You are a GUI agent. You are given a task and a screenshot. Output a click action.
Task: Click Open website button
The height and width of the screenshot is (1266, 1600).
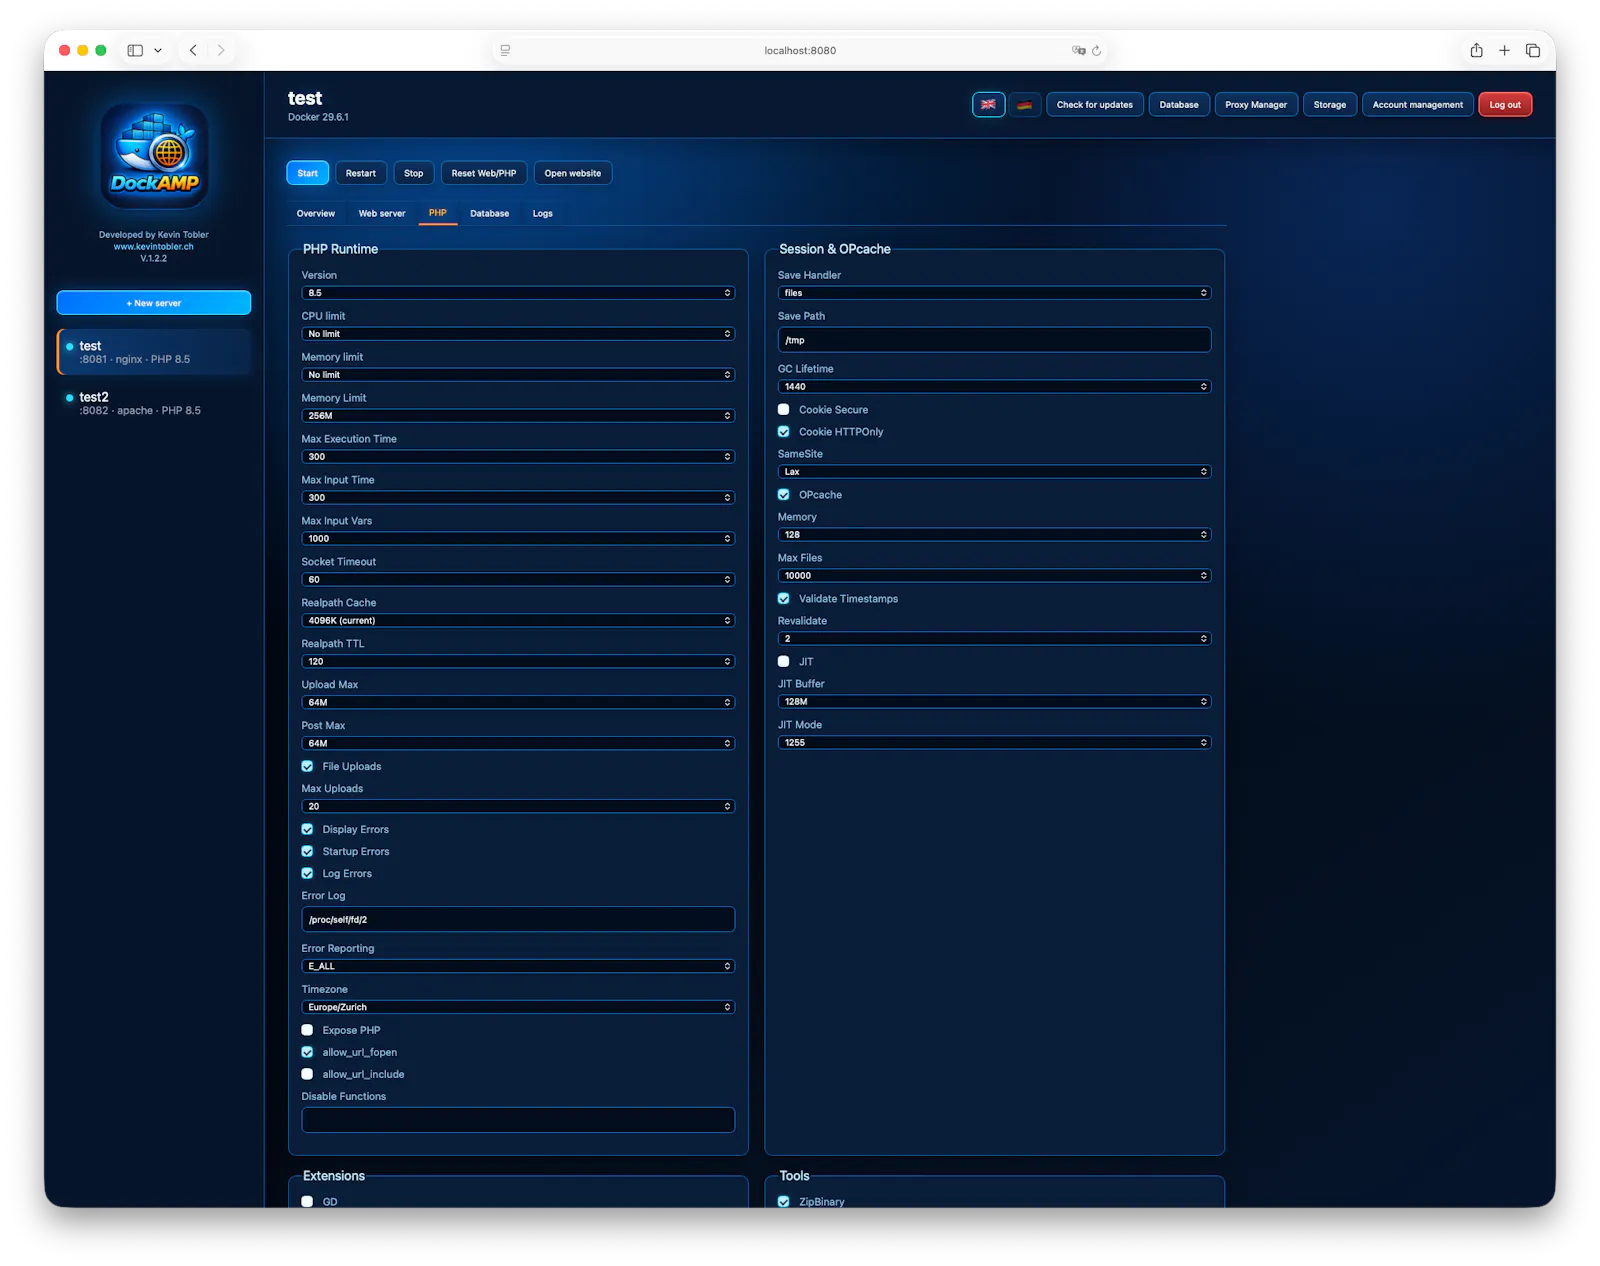573,173
